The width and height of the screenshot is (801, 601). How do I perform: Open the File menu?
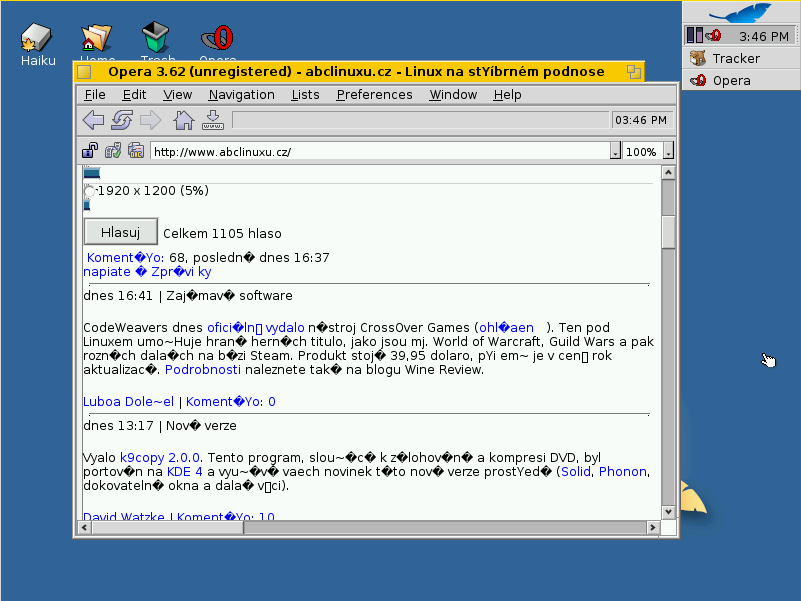[x=95, y=95]
